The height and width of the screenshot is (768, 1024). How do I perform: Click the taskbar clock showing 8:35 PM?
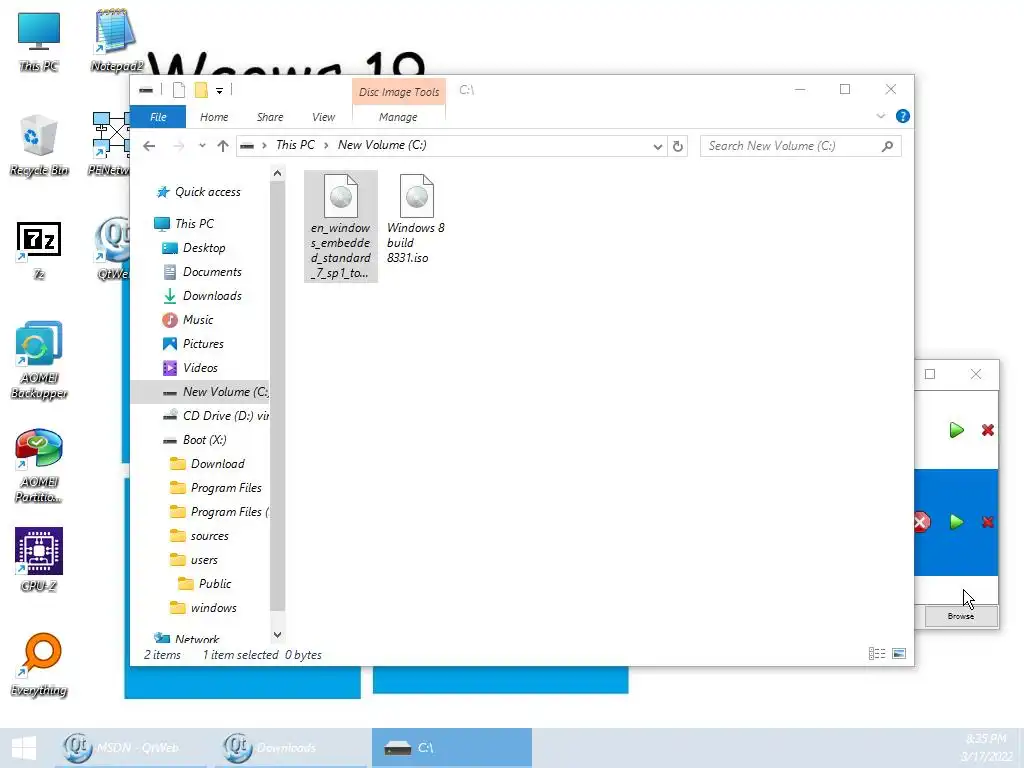coord(986,748)
